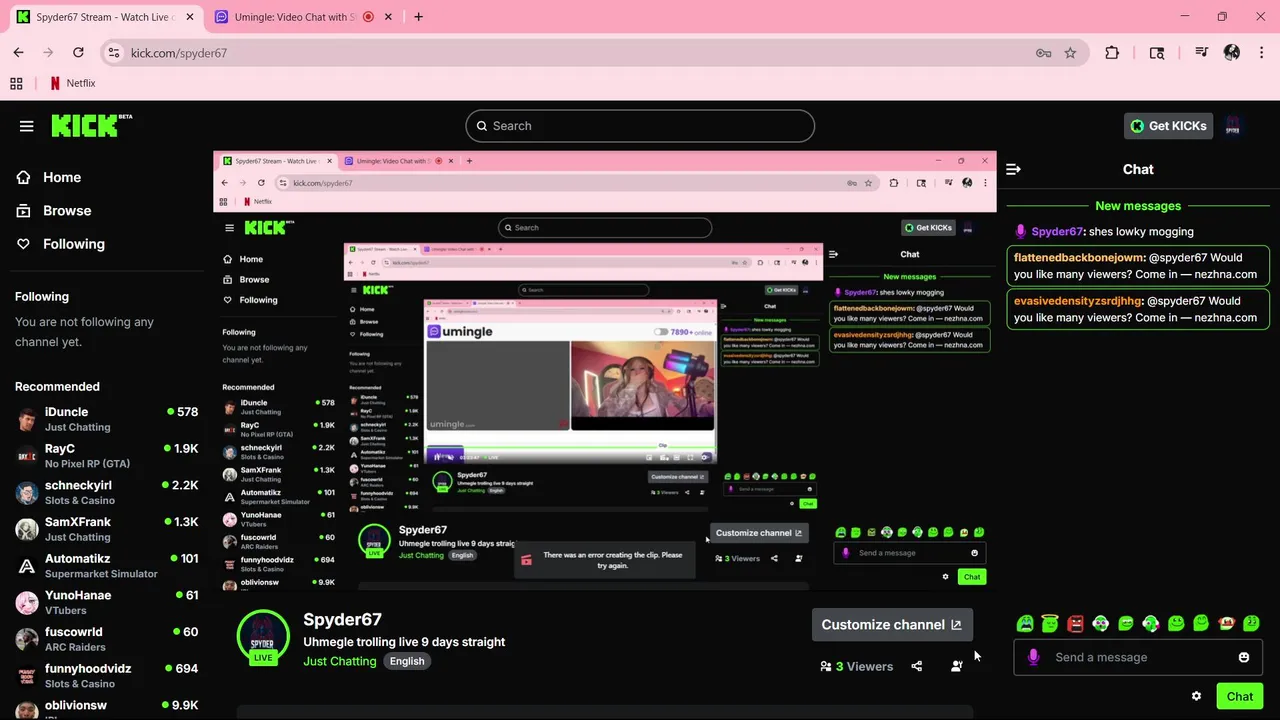The height and width of the screenshot is (720, 1280).
Task: Open saved passwords key icon
Action: (x=1044, y=53)
